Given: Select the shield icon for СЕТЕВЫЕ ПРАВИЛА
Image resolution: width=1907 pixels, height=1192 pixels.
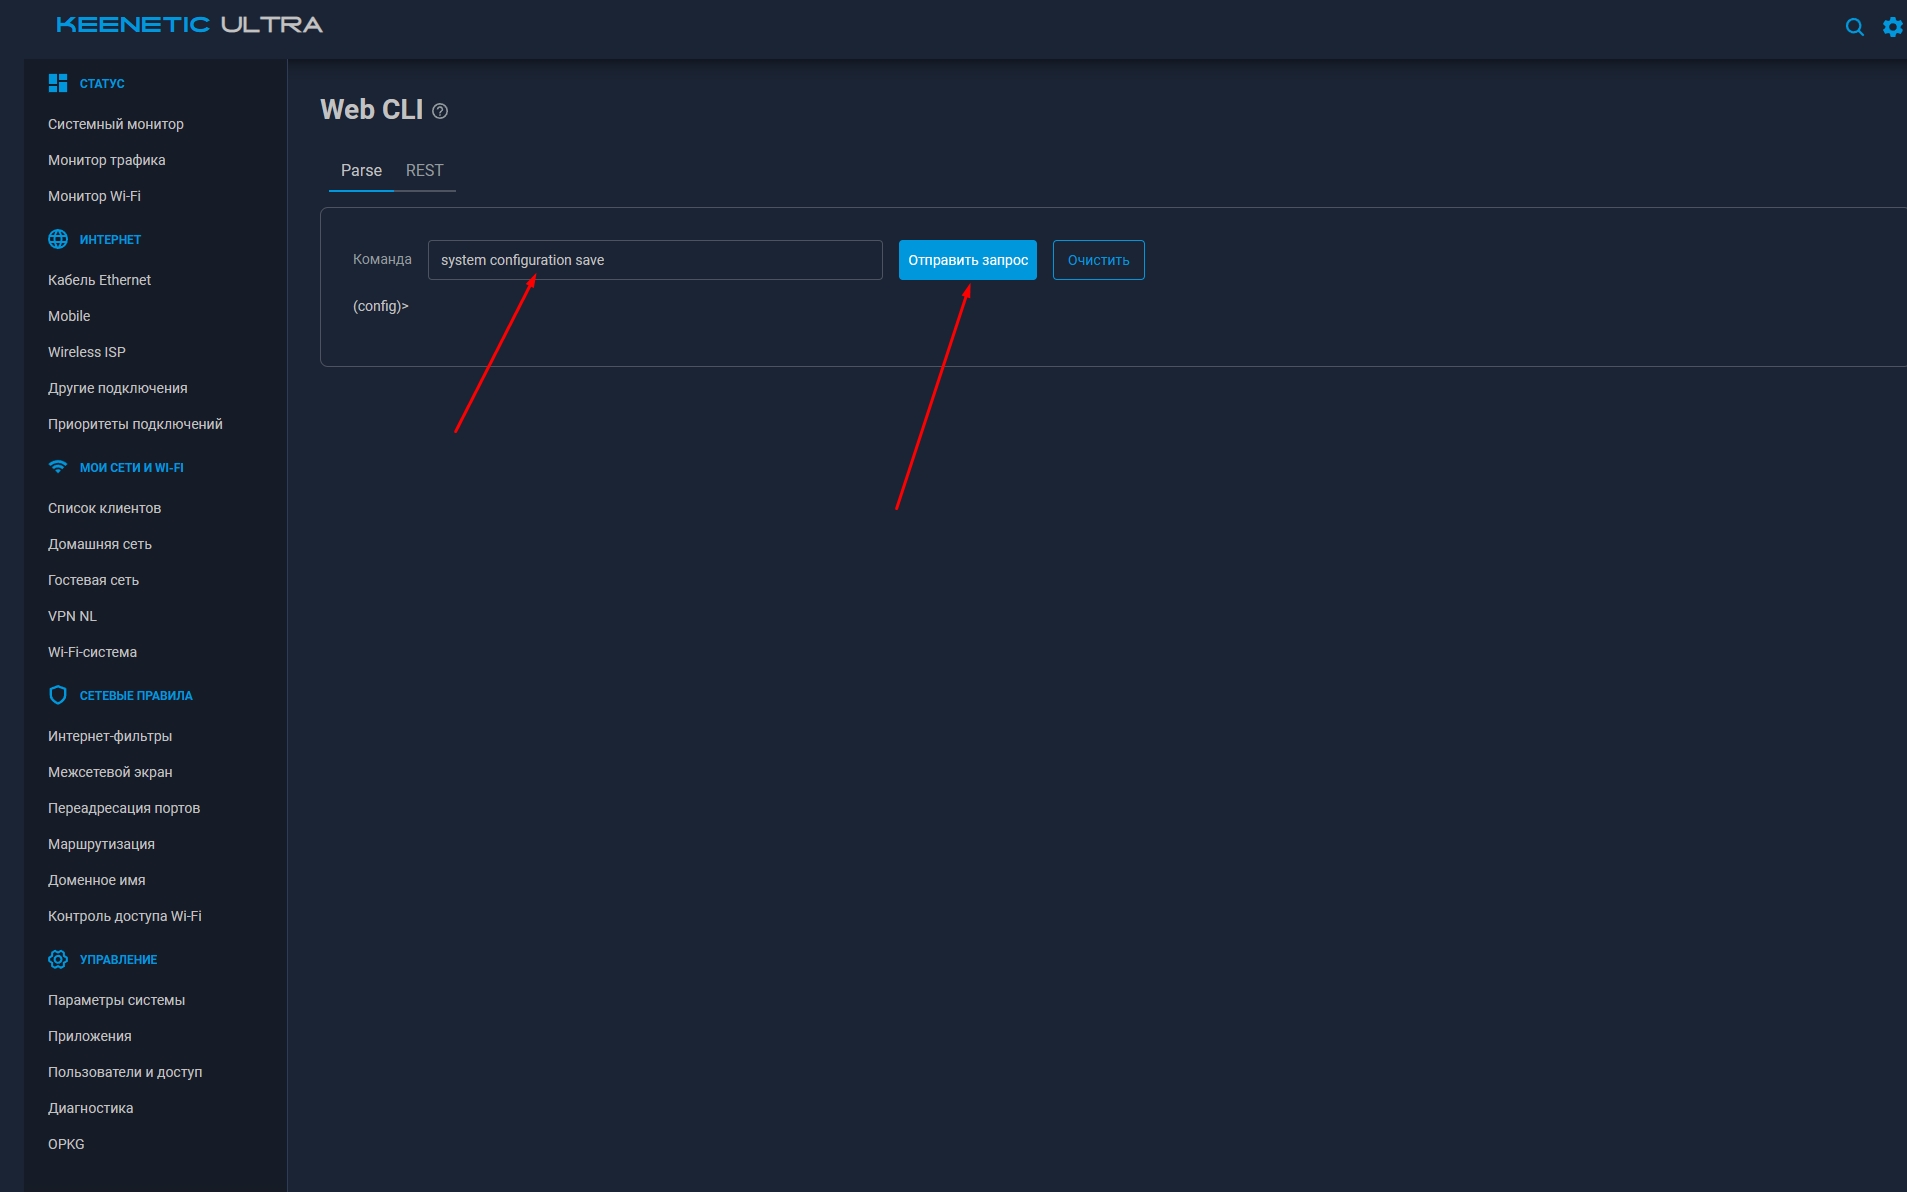Looking at the screenshot, I should (x=58, y=694).
